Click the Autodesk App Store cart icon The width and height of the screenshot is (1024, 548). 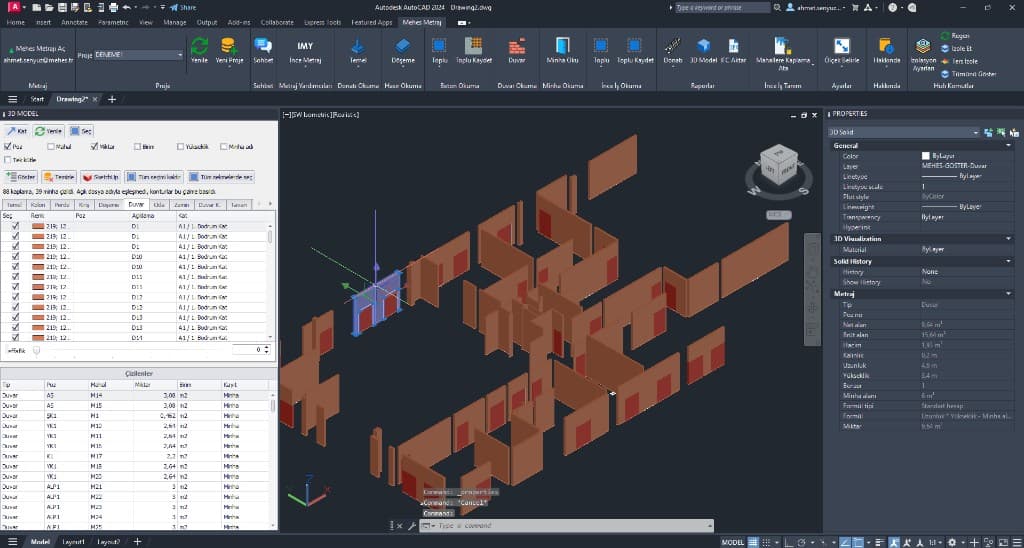[x=854, y=7]
